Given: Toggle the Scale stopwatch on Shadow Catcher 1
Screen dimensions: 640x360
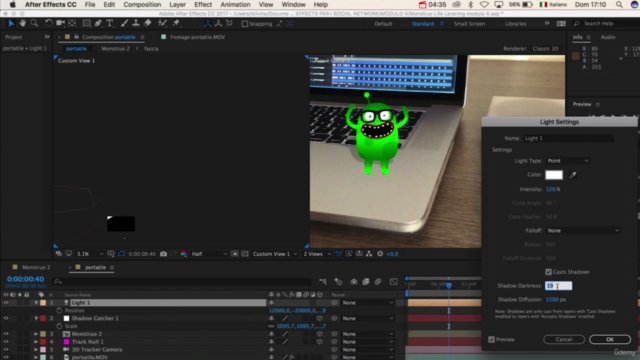Looking at the screenshot, I should pyautogui.click(x=60, y=326).
